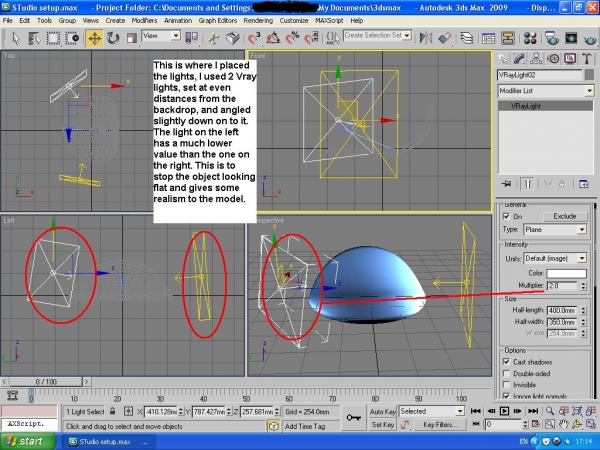The width and height of the screenshot is (600, 450).
Task: Click the Half-width spinner arrows
Action: pyautogui.click(x=583, y=322)
